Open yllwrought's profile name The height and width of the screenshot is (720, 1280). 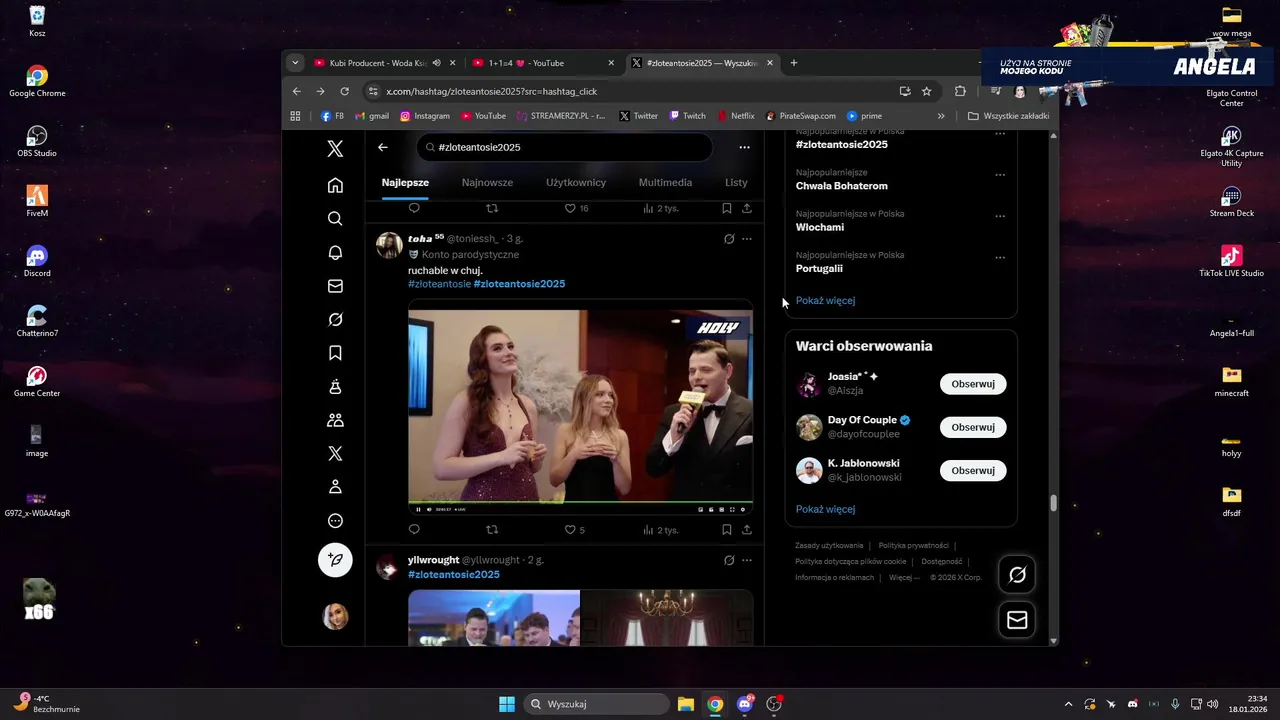tap(433, 560)
